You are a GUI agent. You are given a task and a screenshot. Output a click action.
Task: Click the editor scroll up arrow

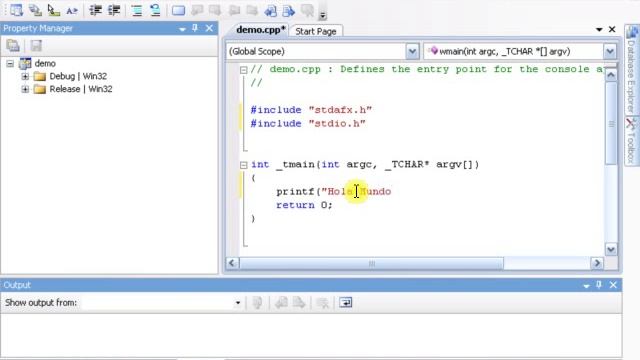(x=611, y=75)
